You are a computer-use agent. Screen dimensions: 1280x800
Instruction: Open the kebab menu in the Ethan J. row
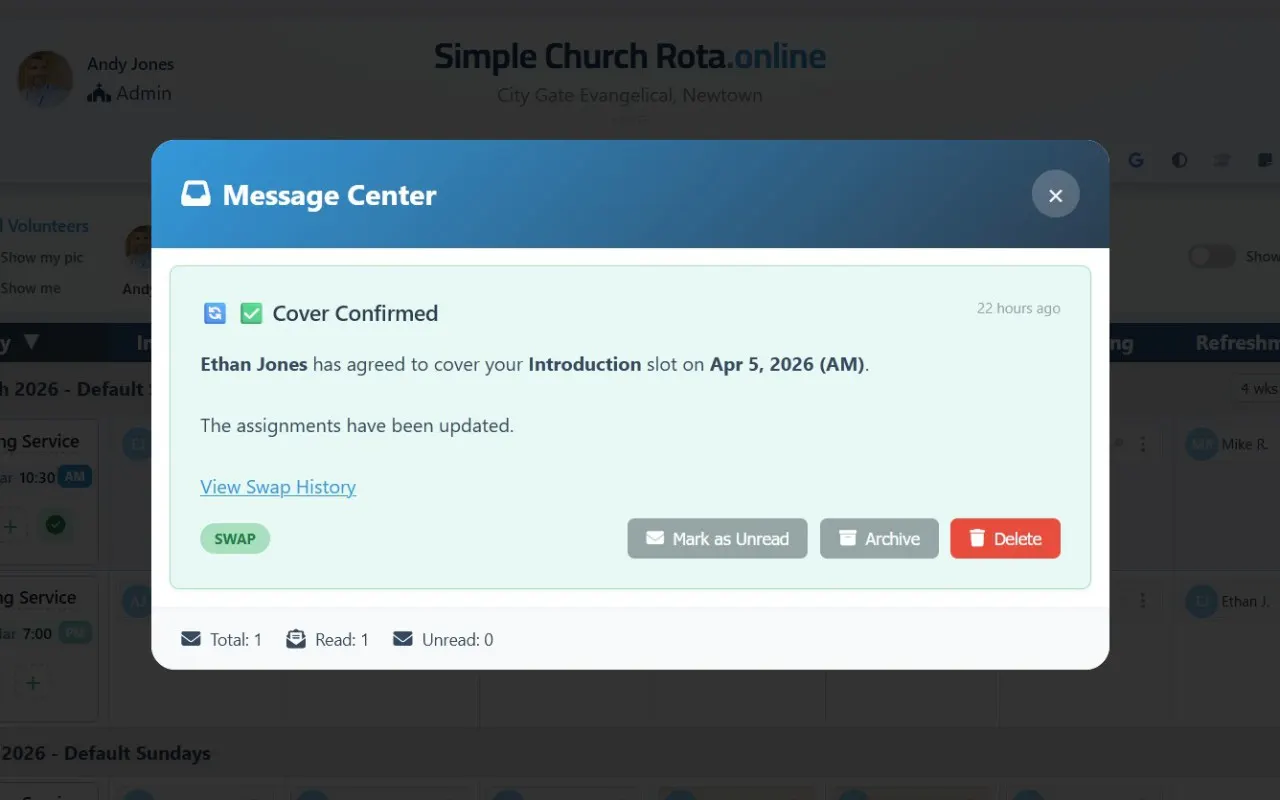click(1143, 601)
